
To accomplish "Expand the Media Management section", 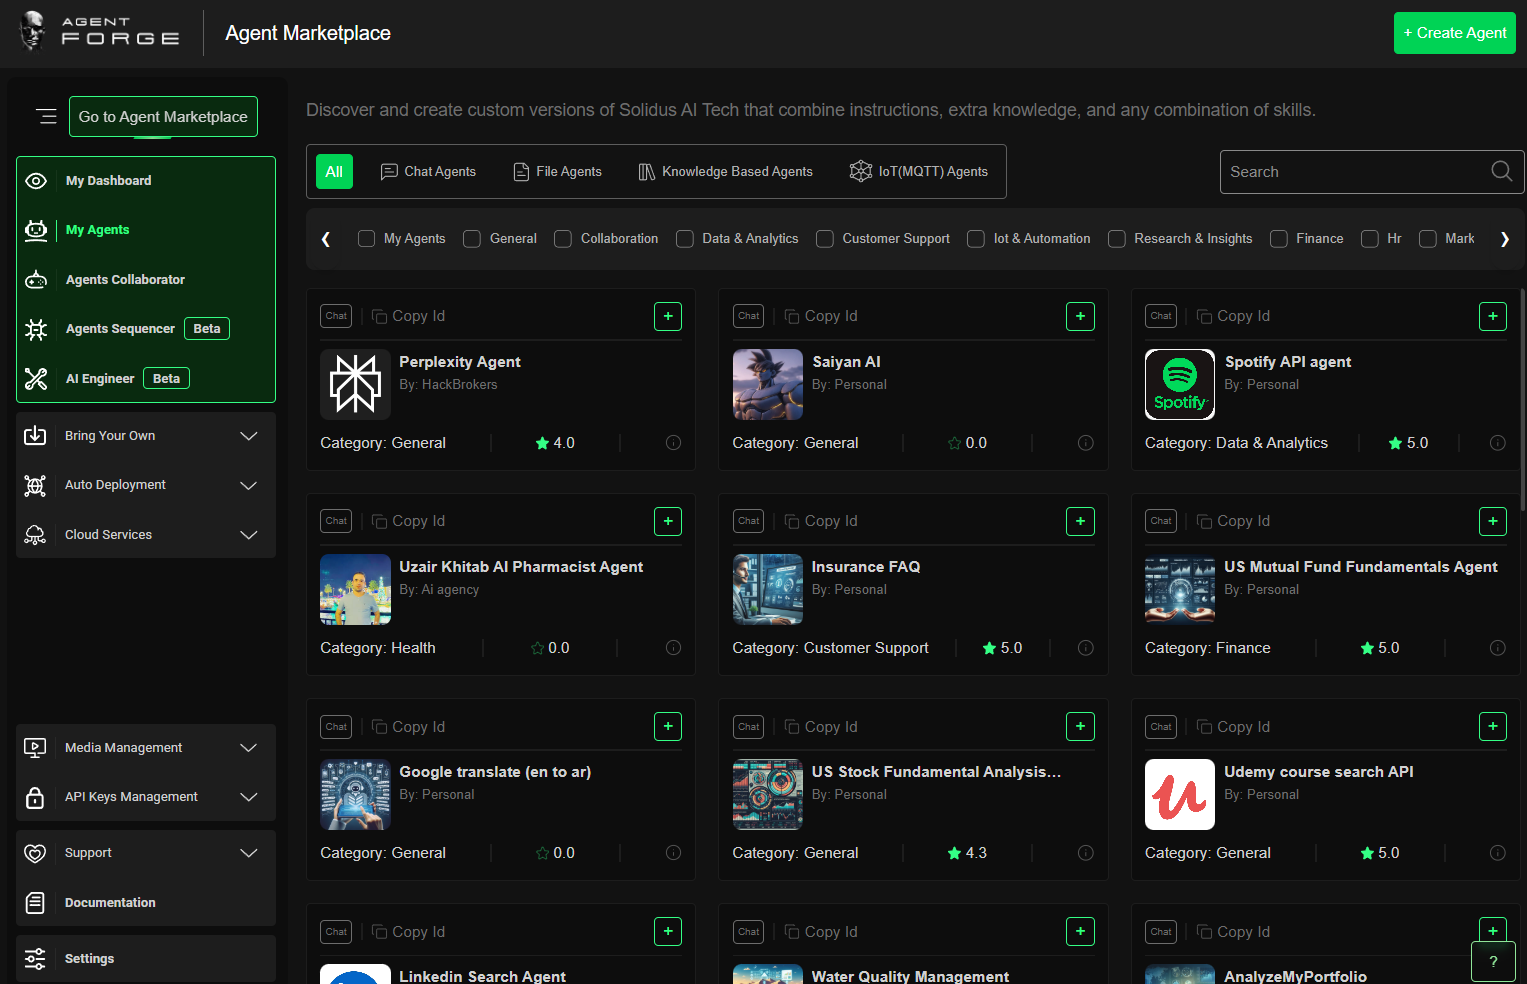I will pos(249,748).
